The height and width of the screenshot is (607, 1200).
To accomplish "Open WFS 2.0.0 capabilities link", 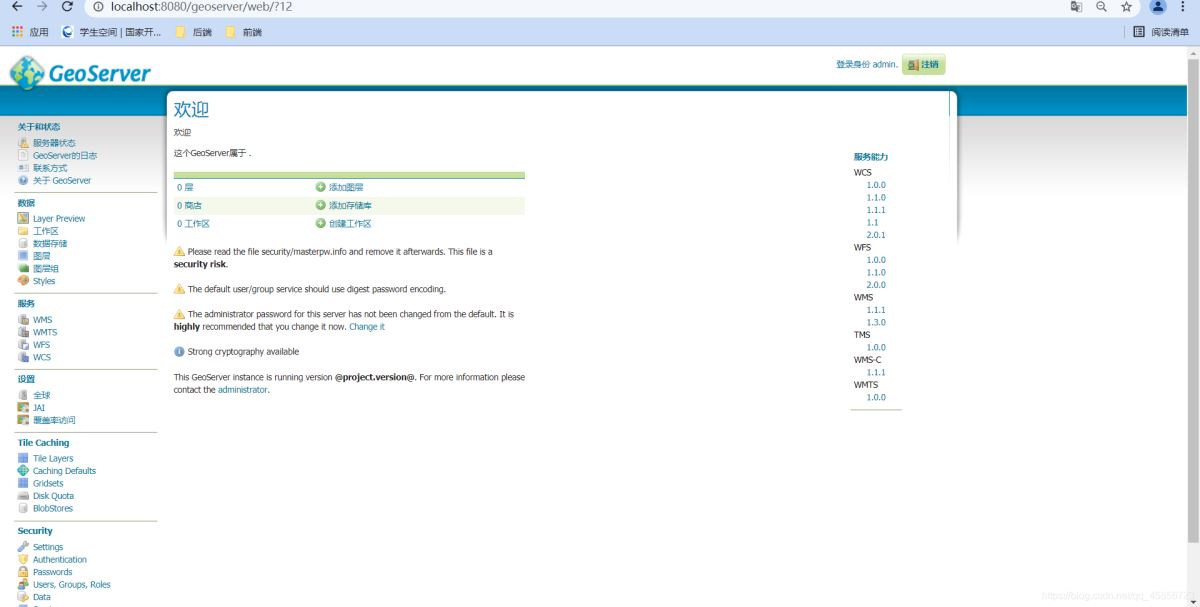I will [876, 285].
